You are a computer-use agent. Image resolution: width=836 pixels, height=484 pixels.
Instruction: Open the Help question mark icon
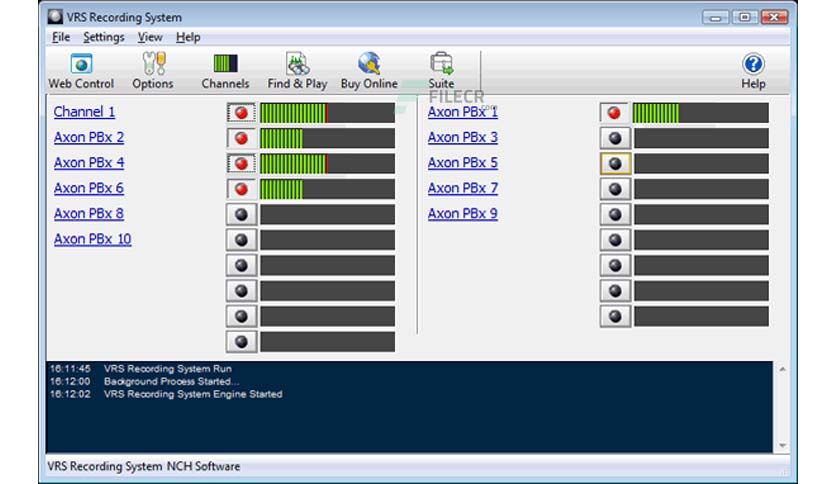[753, 70]
